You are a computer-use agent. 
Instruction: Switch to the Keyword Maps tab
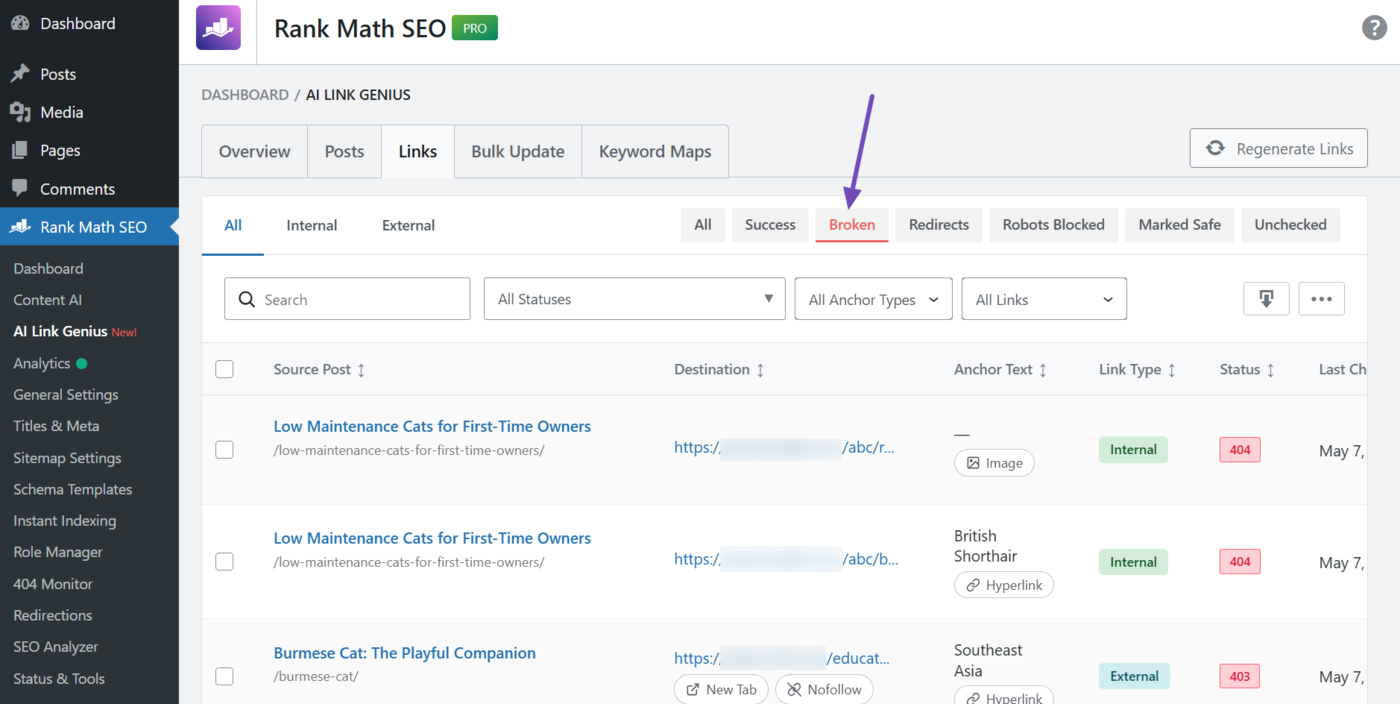point(655,151)
